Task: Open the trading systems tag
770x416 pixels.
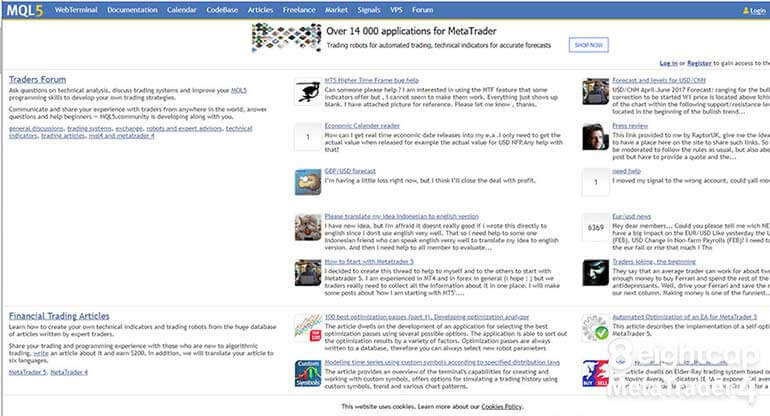Action: point(90,128)
